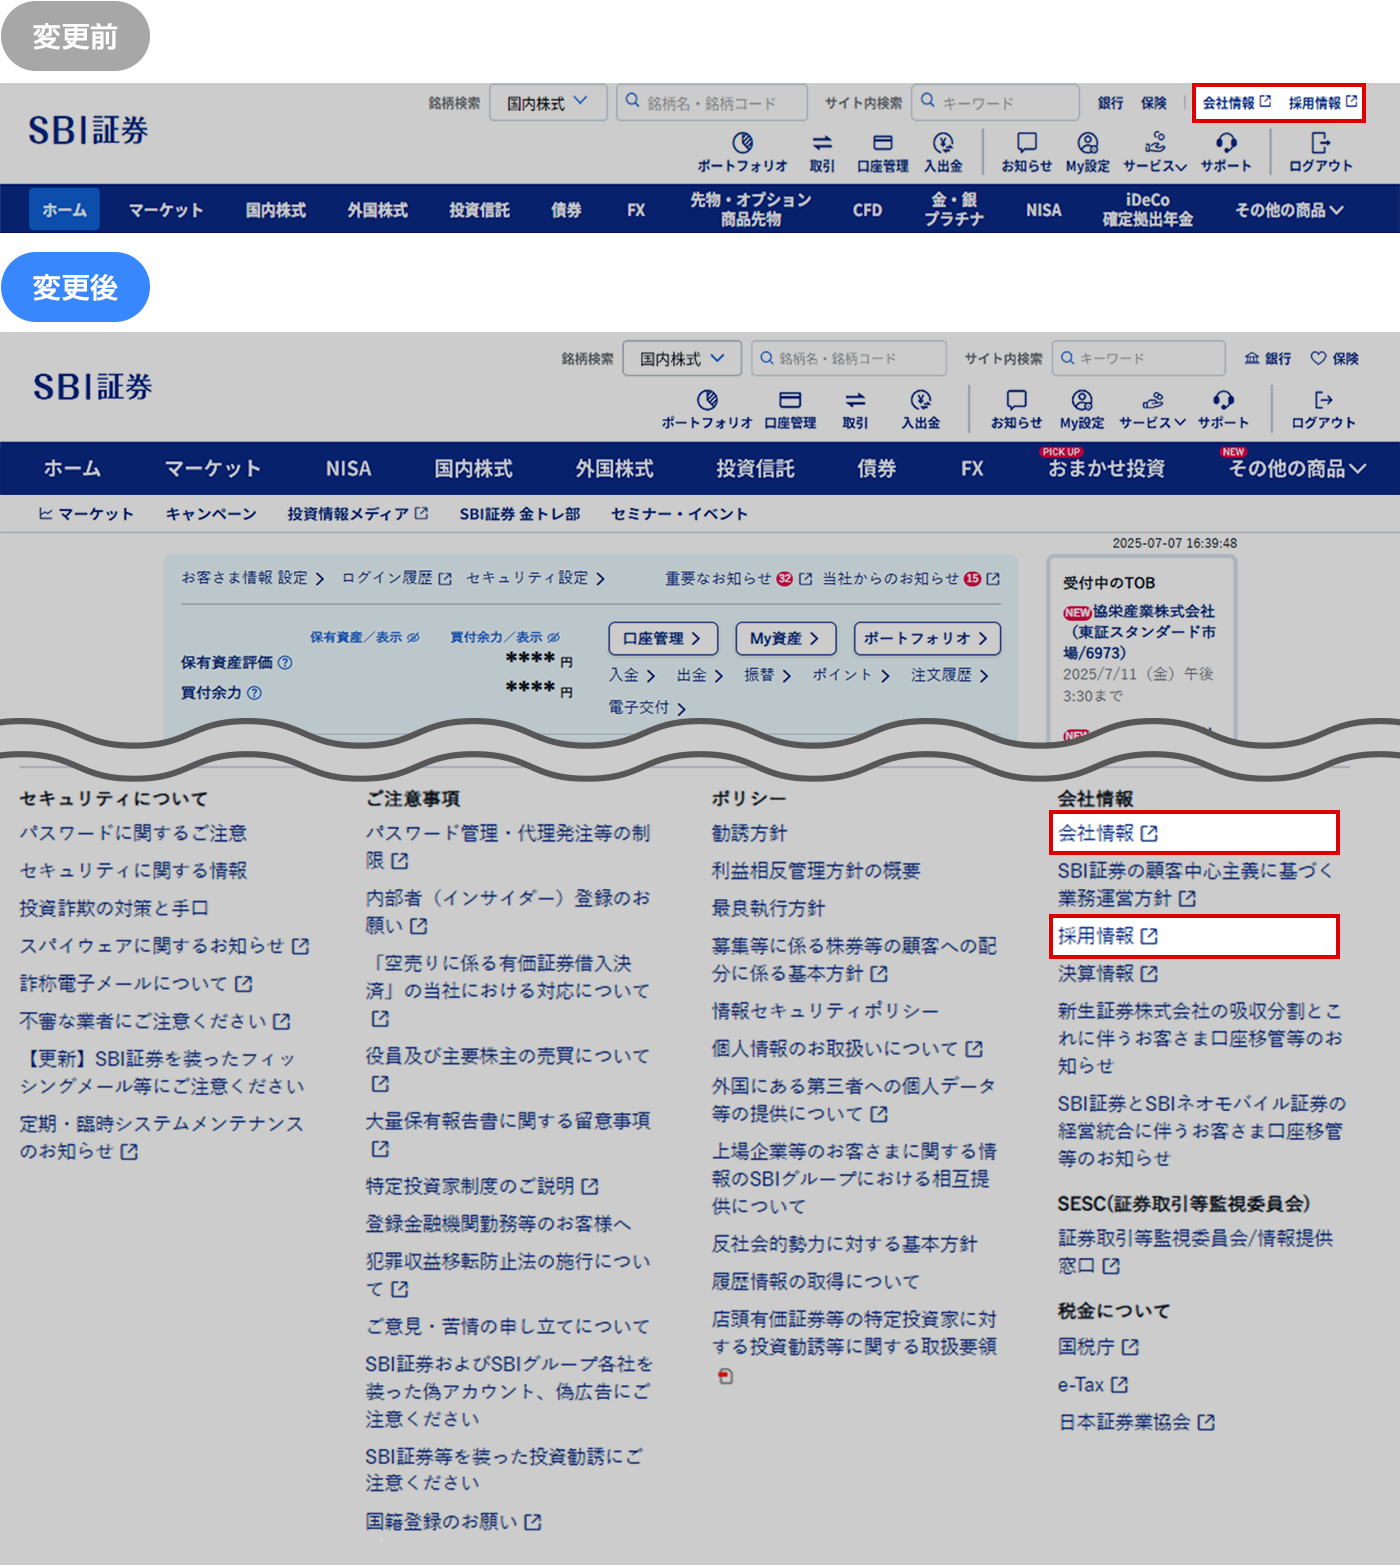Screen dimensions: 1400x1566
Task: Open セキュリティ設定 chevron link
Action: [536, 578]
